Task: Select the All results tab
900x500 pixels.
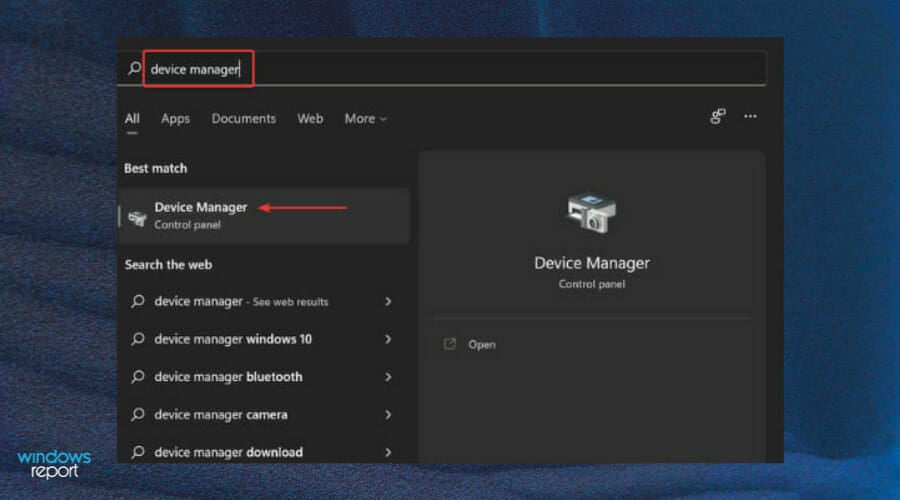Action: click(132, 118)
